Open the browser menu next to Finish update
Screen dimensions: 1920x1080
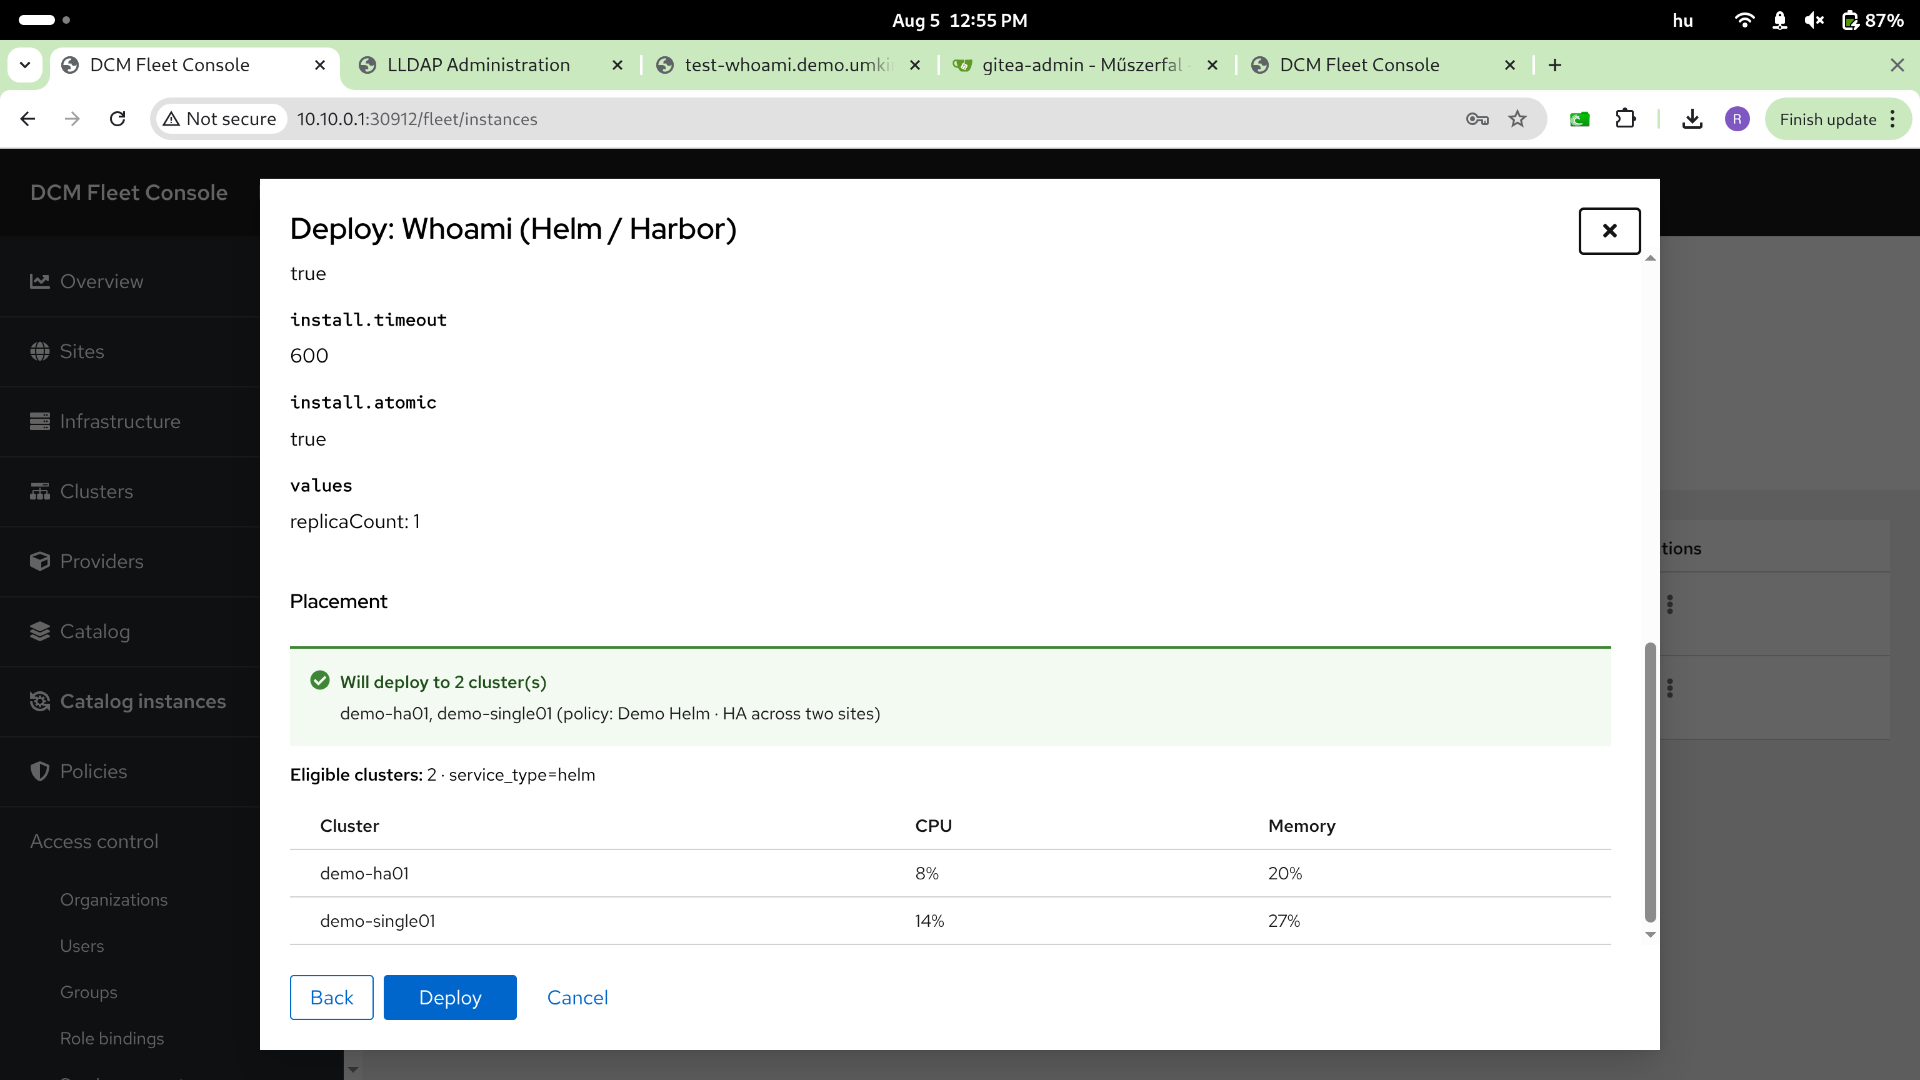1893,119
